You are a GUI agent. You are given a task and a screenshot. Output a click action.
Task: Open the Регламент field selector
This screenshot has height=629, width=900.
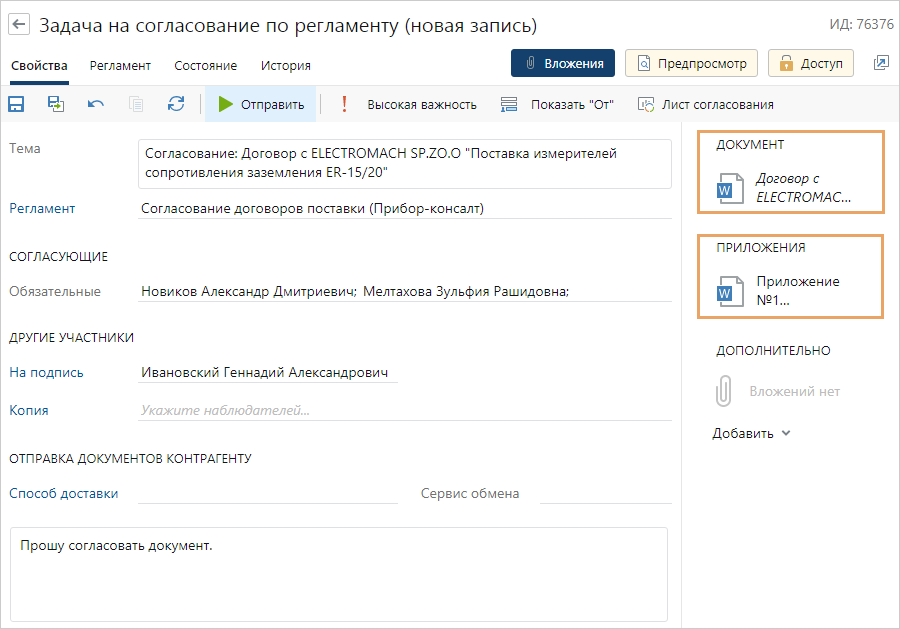[x=405, y=209]
